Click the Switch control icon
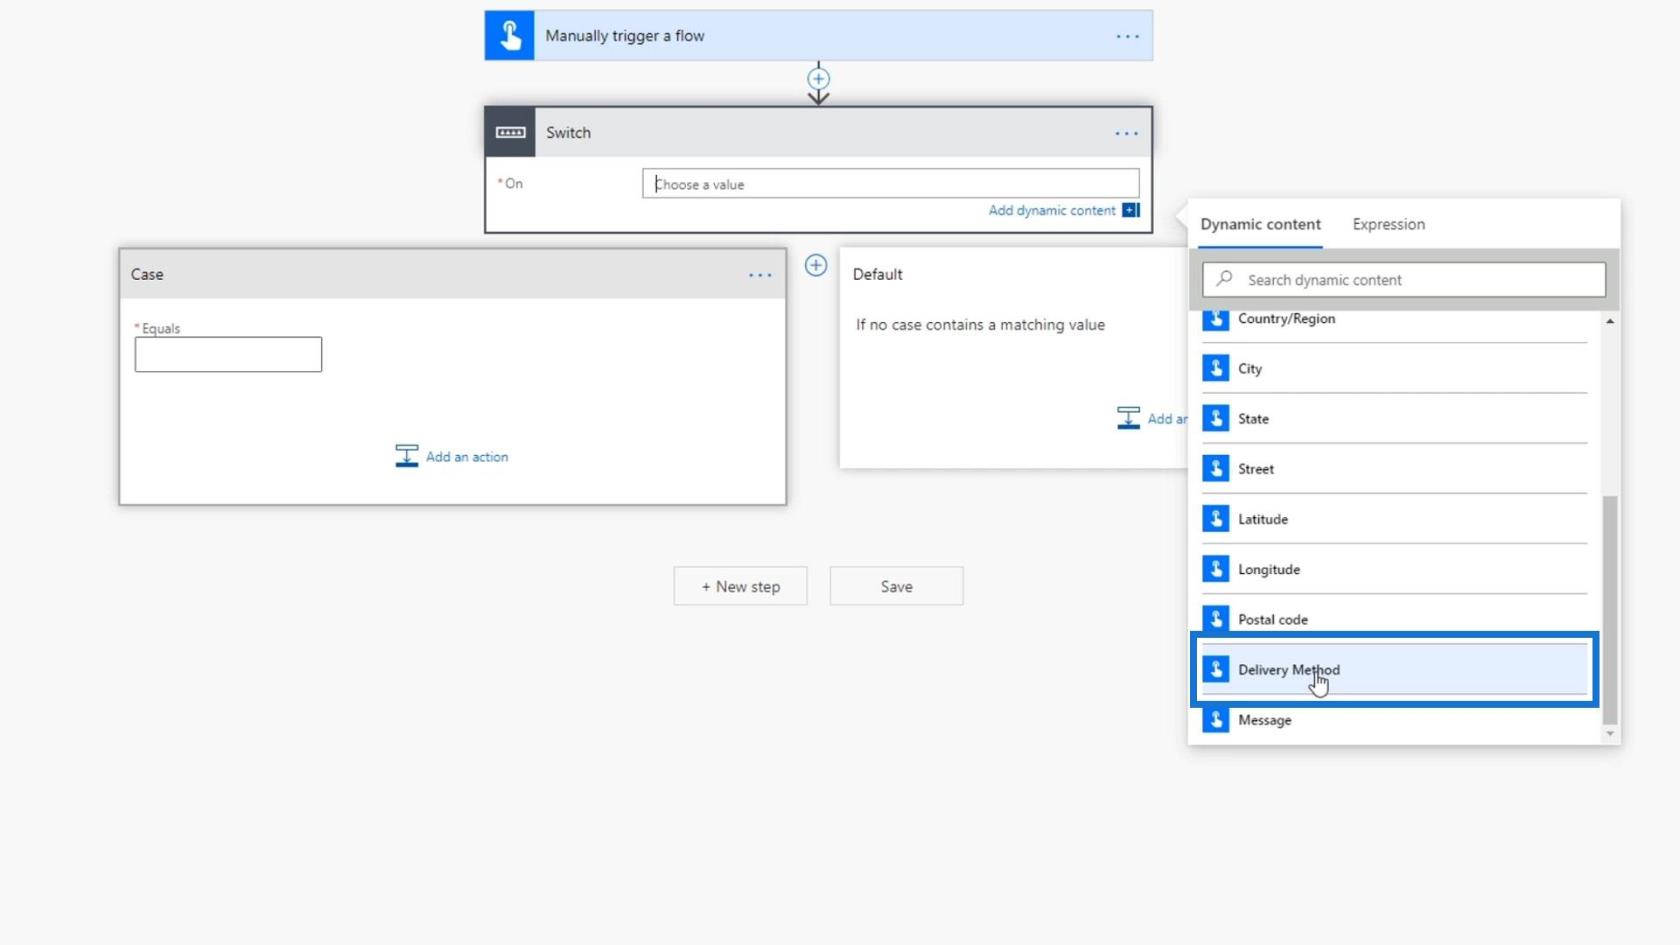 click(x=510, y=132)
